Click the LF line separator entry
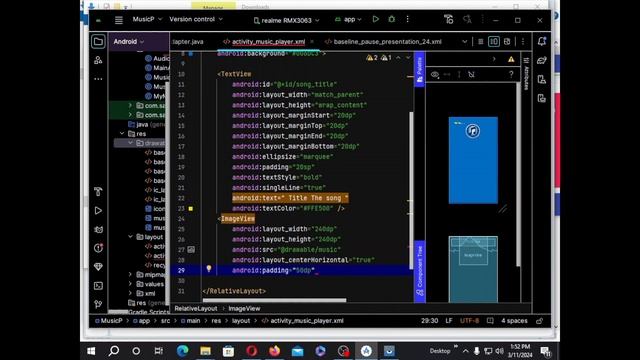Viewport: 640px width, 360px height. (449, 321)
